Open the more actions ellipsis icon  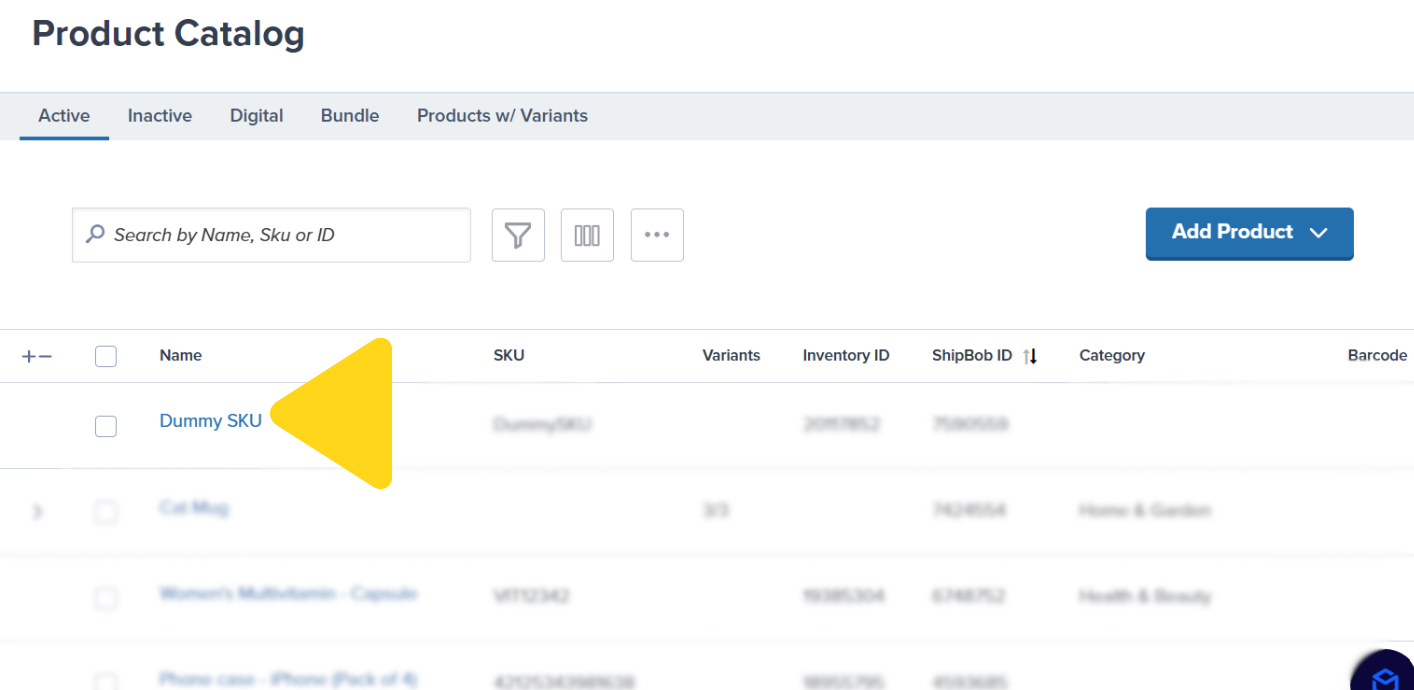click(657, 235)
